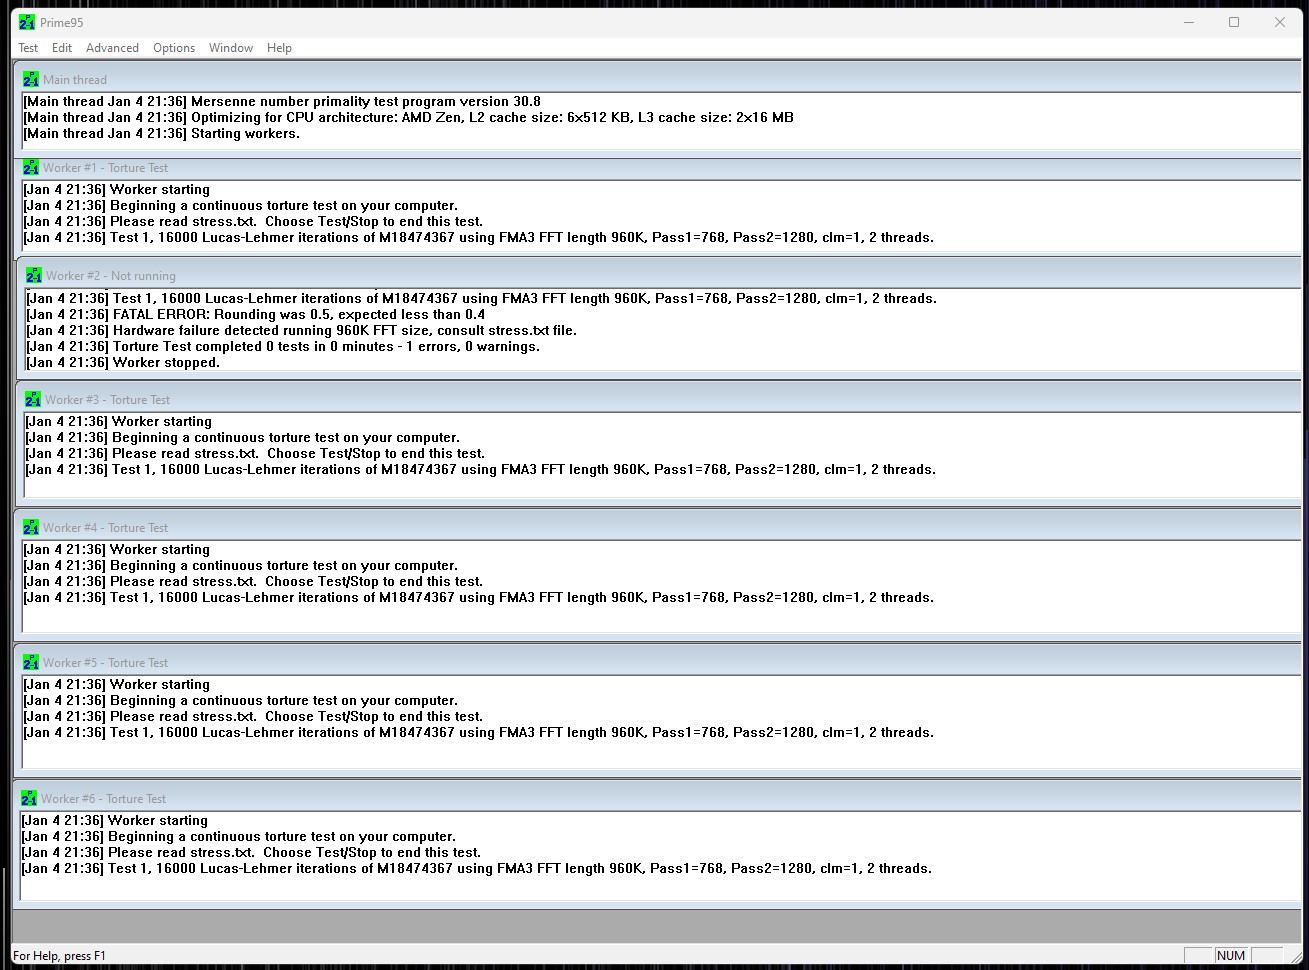This screenshot has height=970, width=1309.
Task: Open the Test menu
Action: tap(28, 48)
